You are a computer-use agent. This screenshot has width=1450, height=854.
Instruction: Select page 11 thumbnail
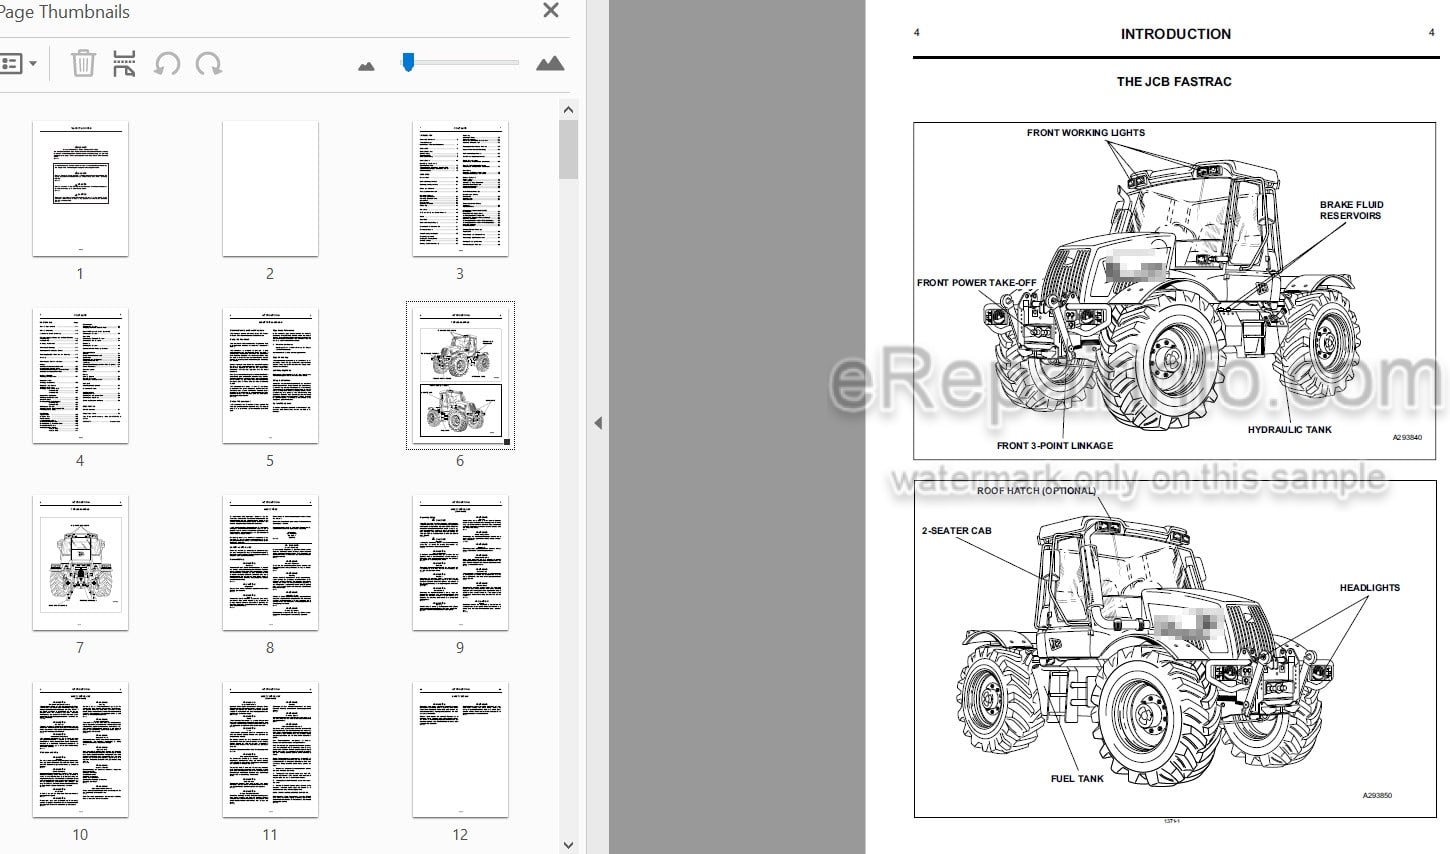point(270,750)
